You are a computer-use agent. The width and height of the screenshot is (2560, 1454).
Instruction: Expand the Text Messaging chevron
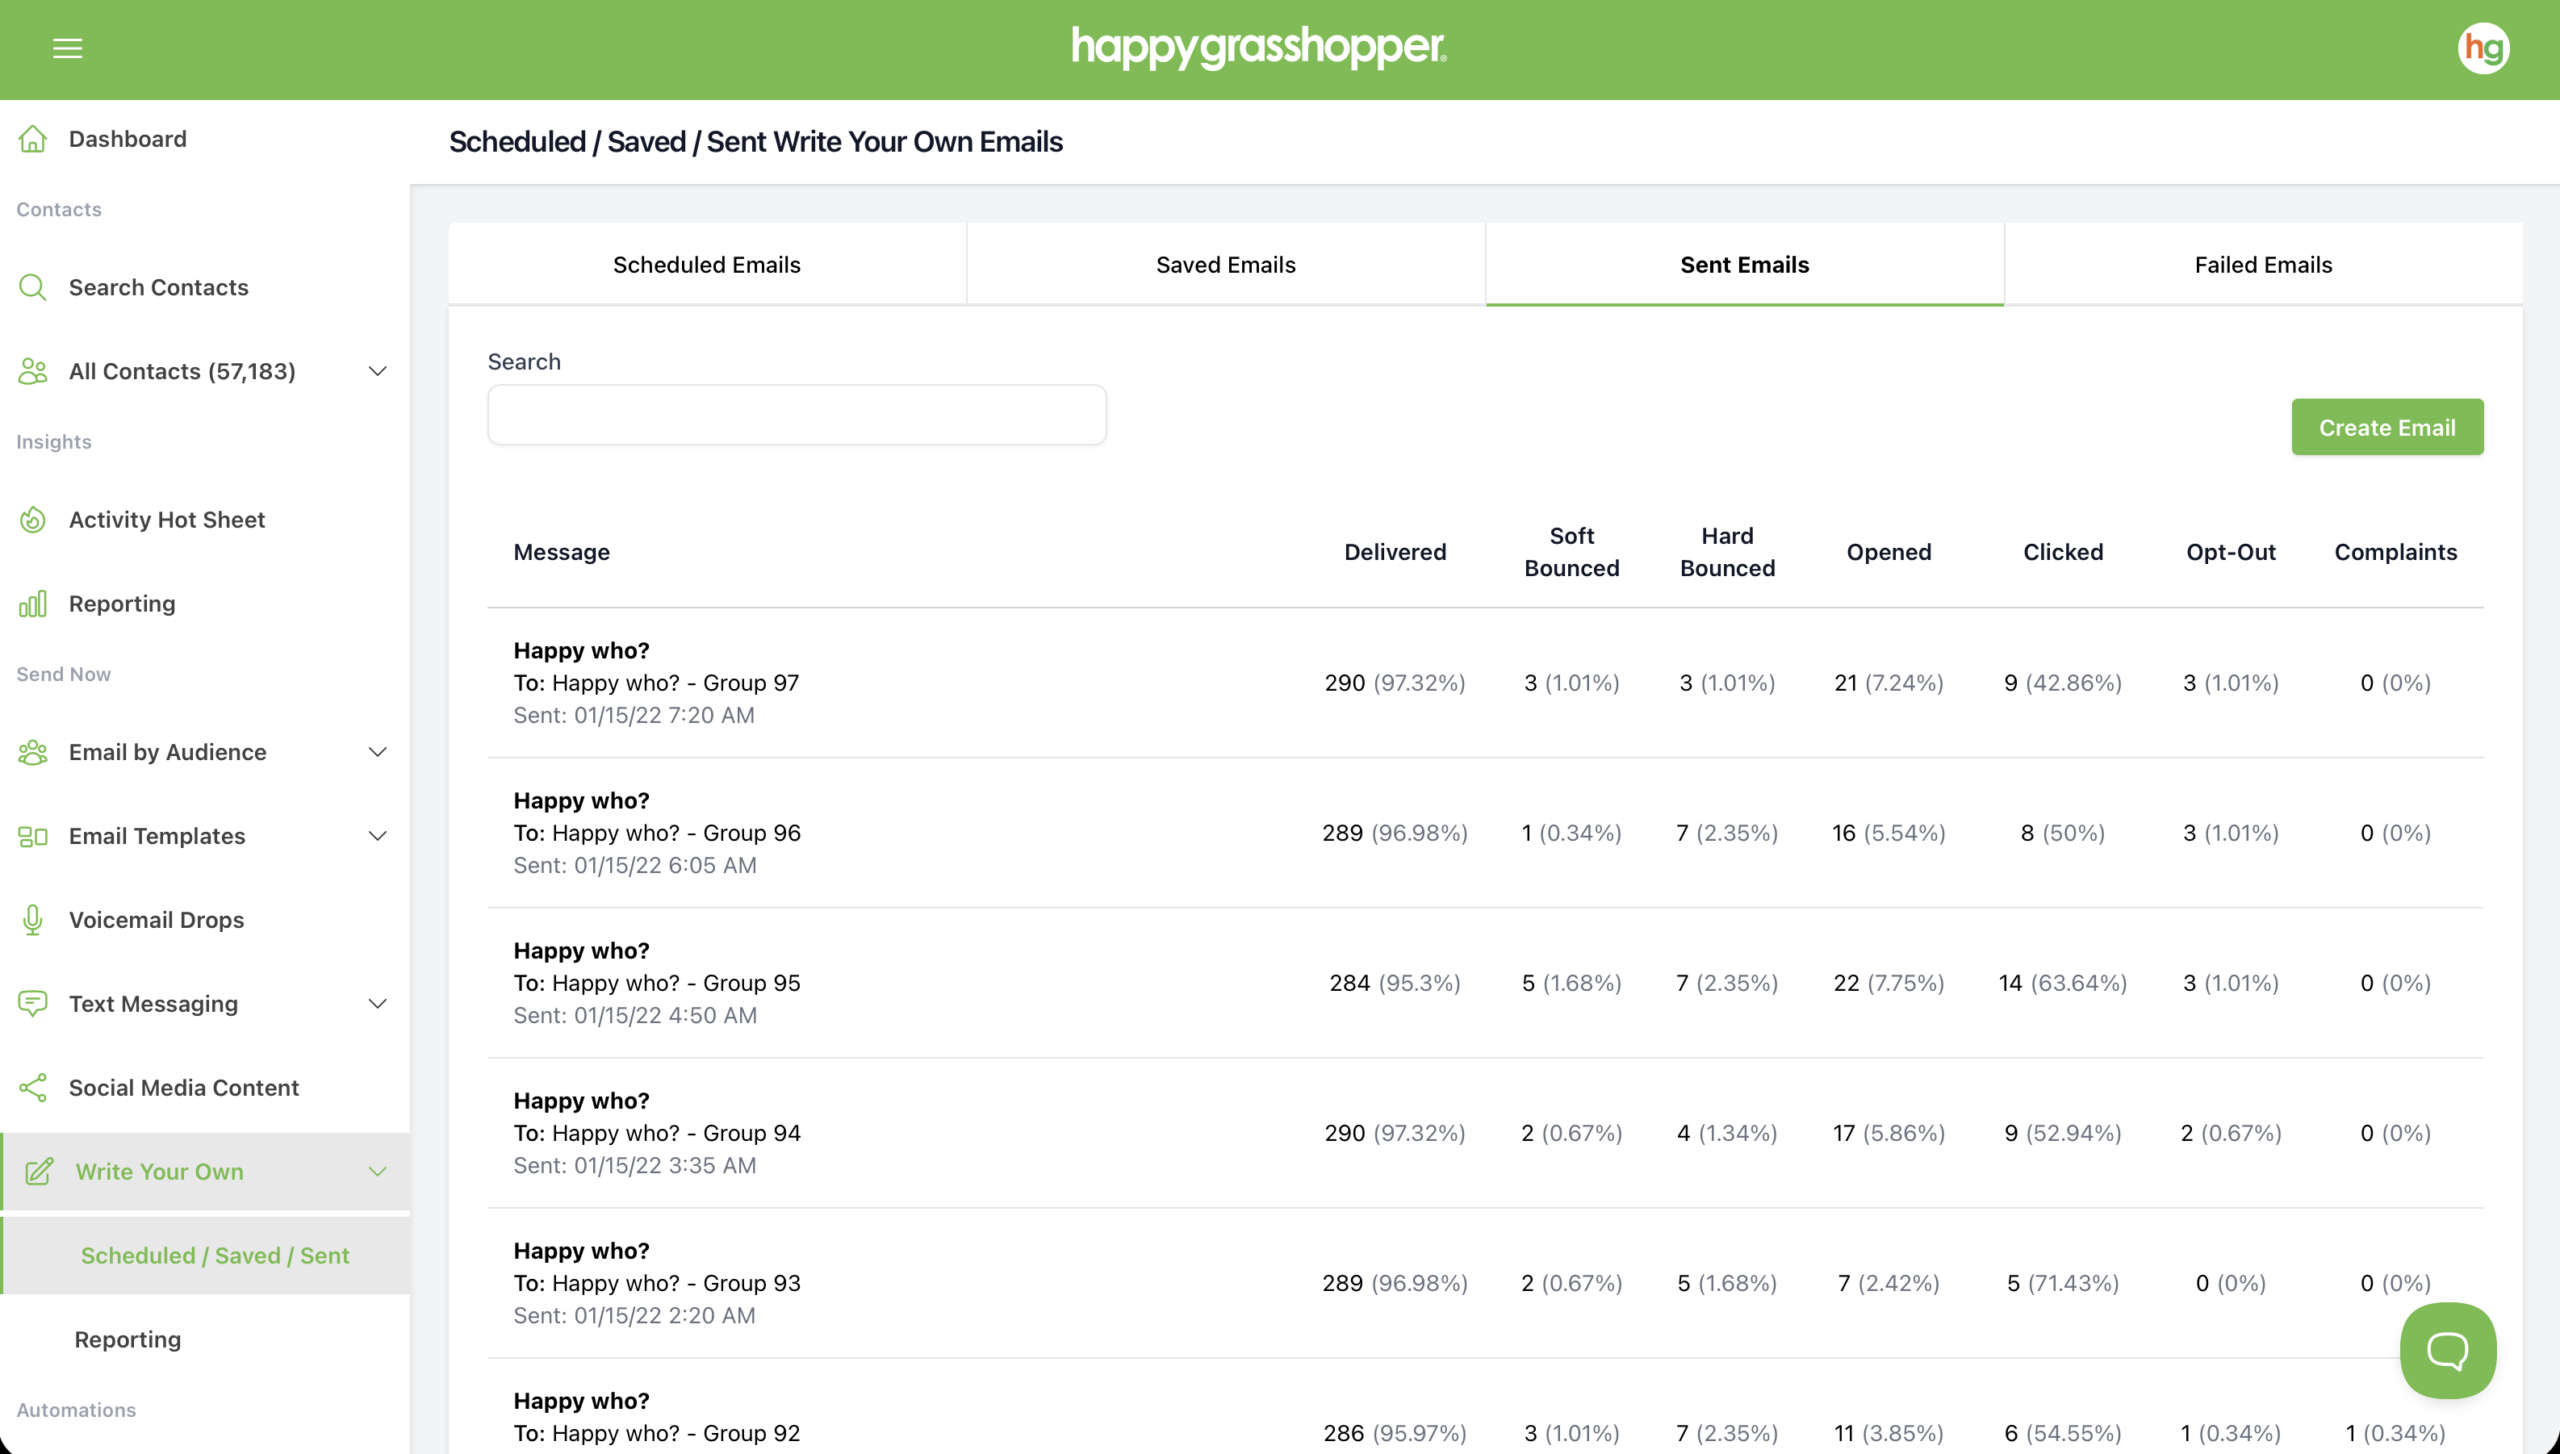click(x=377, y=1003)
